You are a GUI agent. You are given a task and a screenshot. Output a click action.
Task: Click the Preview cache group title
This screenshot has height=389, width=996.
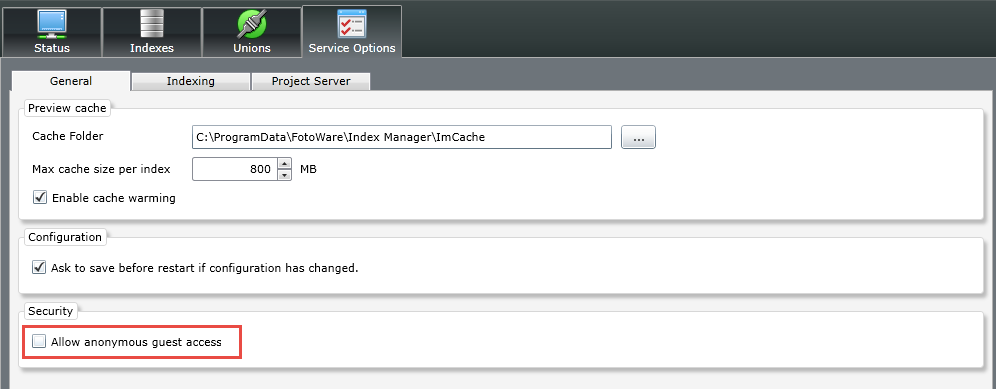pyautogui.click(x=67, y=108)
